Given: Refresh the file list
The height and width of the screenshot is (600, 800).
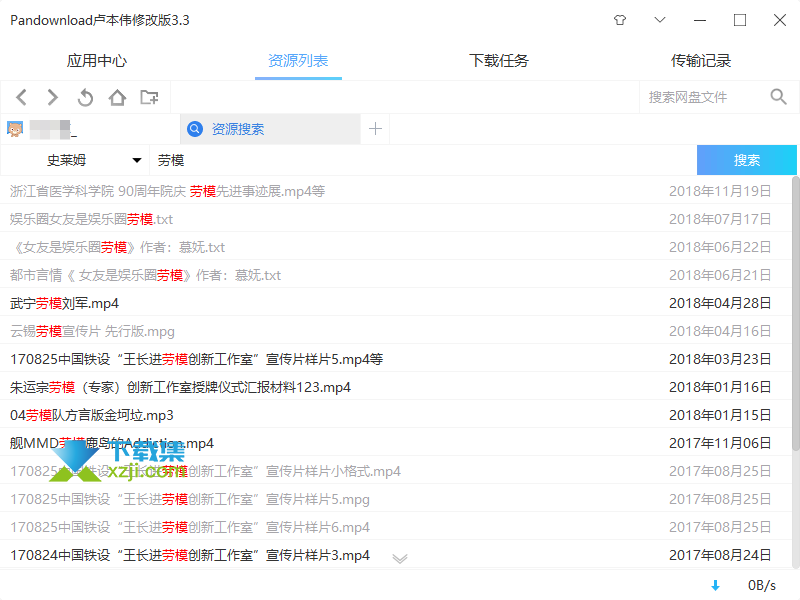Looking at the screenshot, I should (85, 97).
